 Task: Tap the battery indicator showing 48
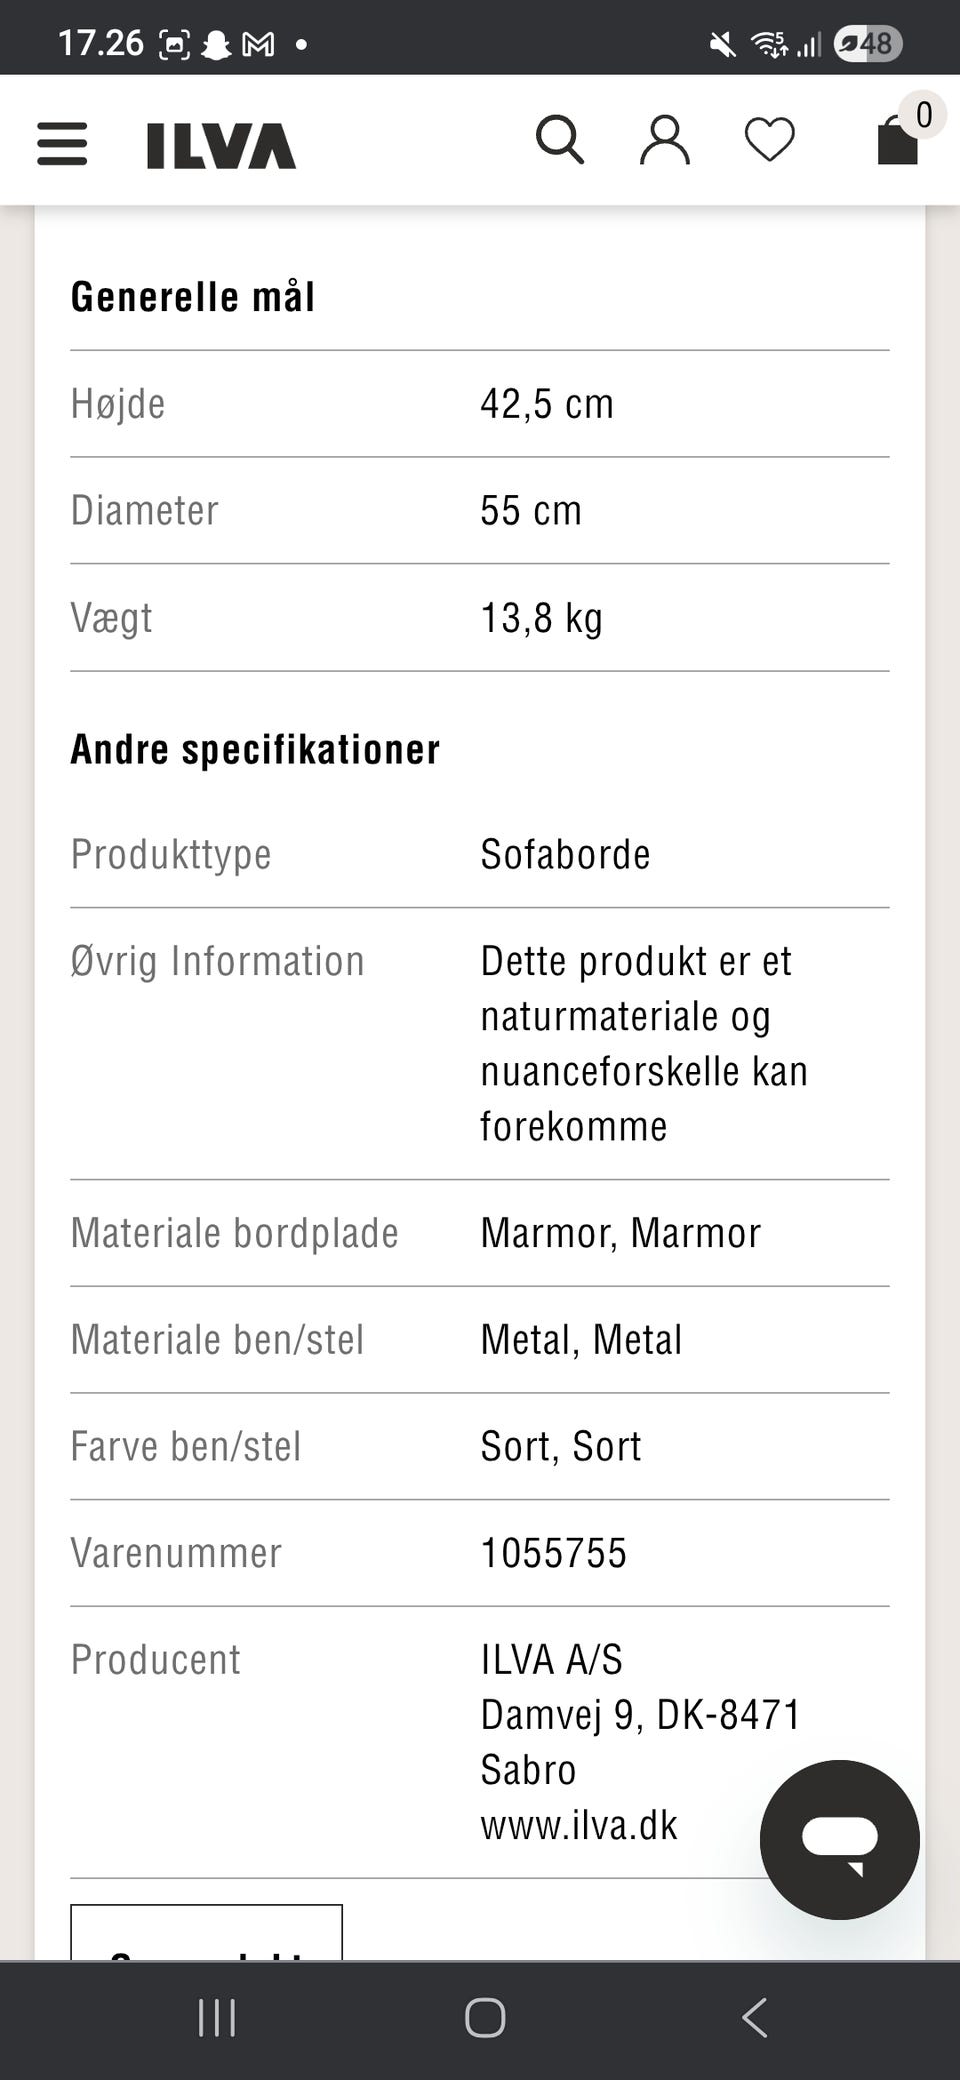click(x=868, y=44)
